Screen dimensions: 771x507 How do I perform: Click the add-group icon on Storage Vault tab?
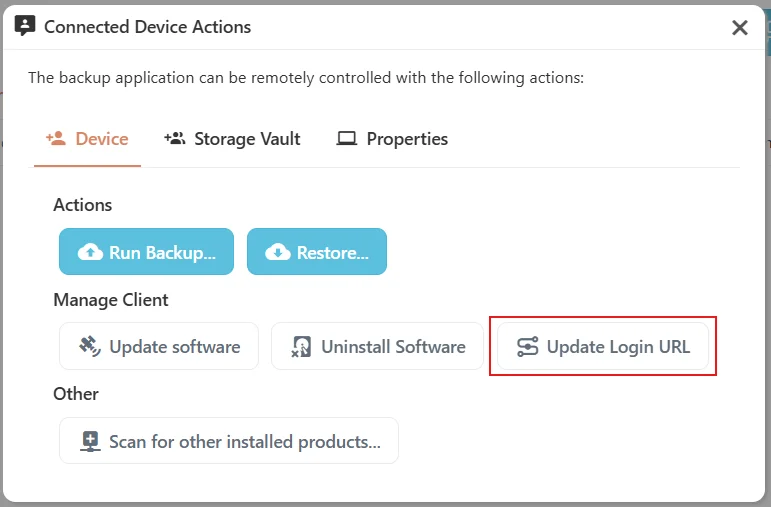(175, 138)
